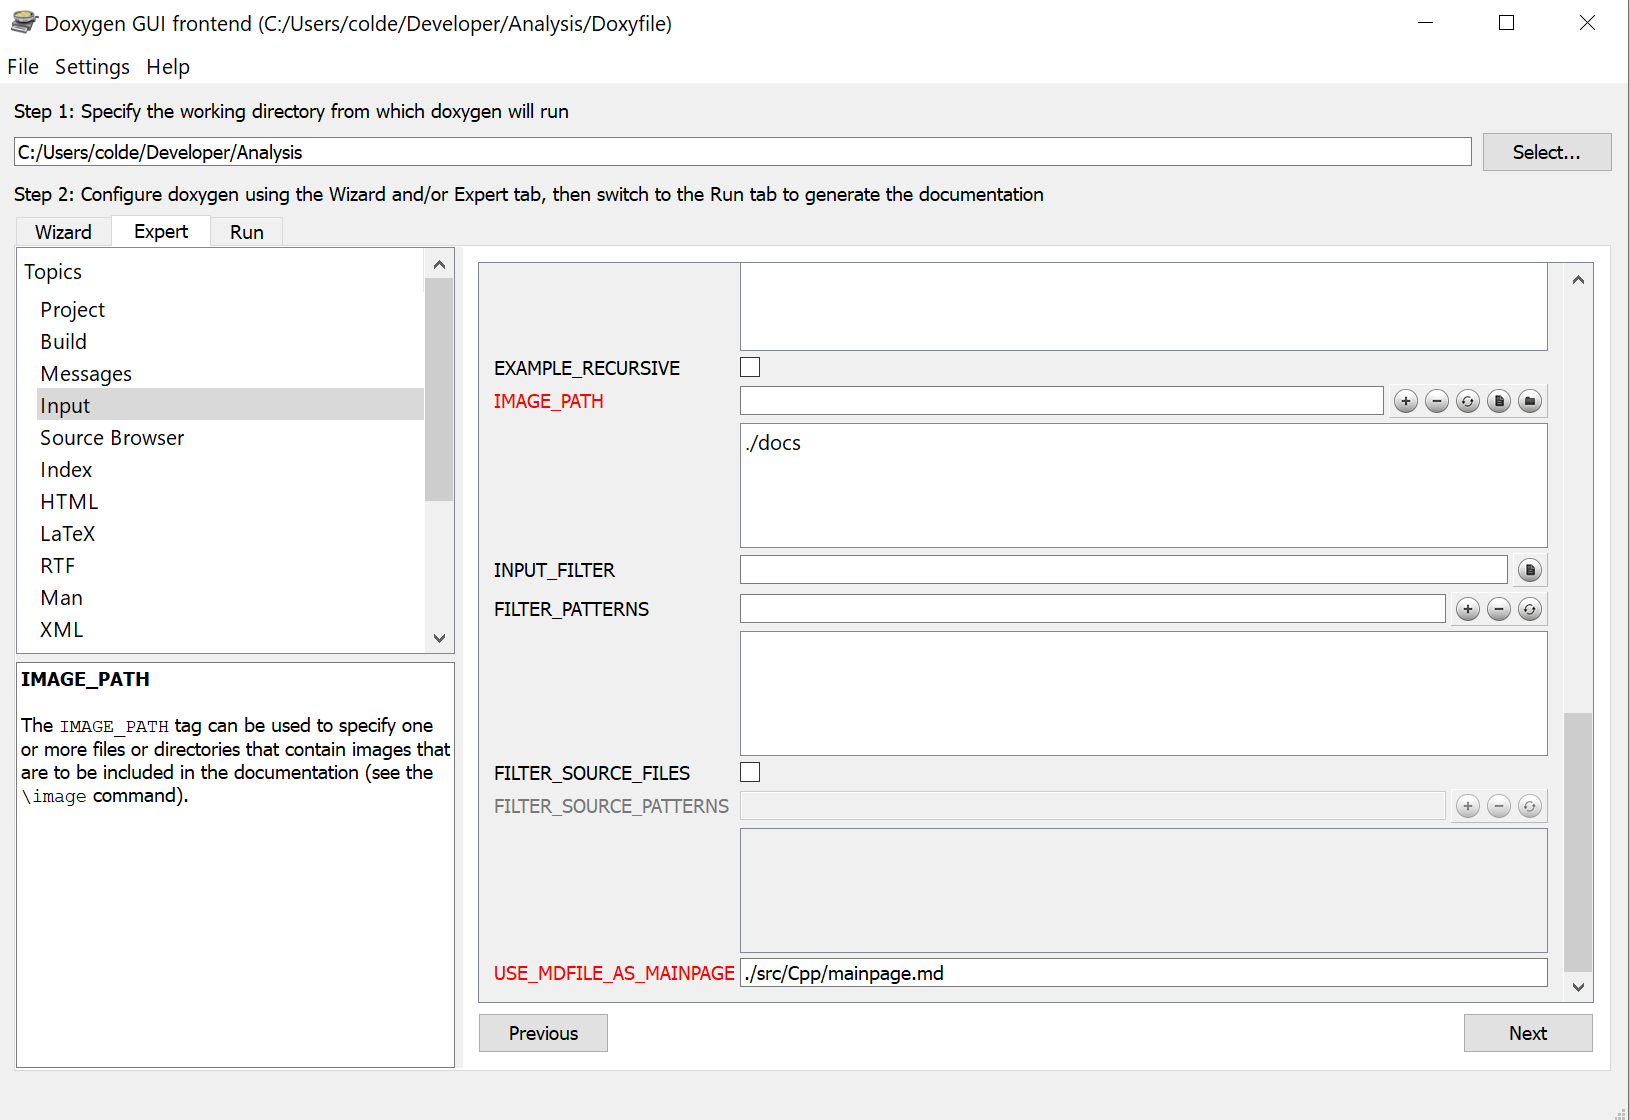Click plus icon next to FILTER_SOURCE_PATTERNS

click(1468, 806)
